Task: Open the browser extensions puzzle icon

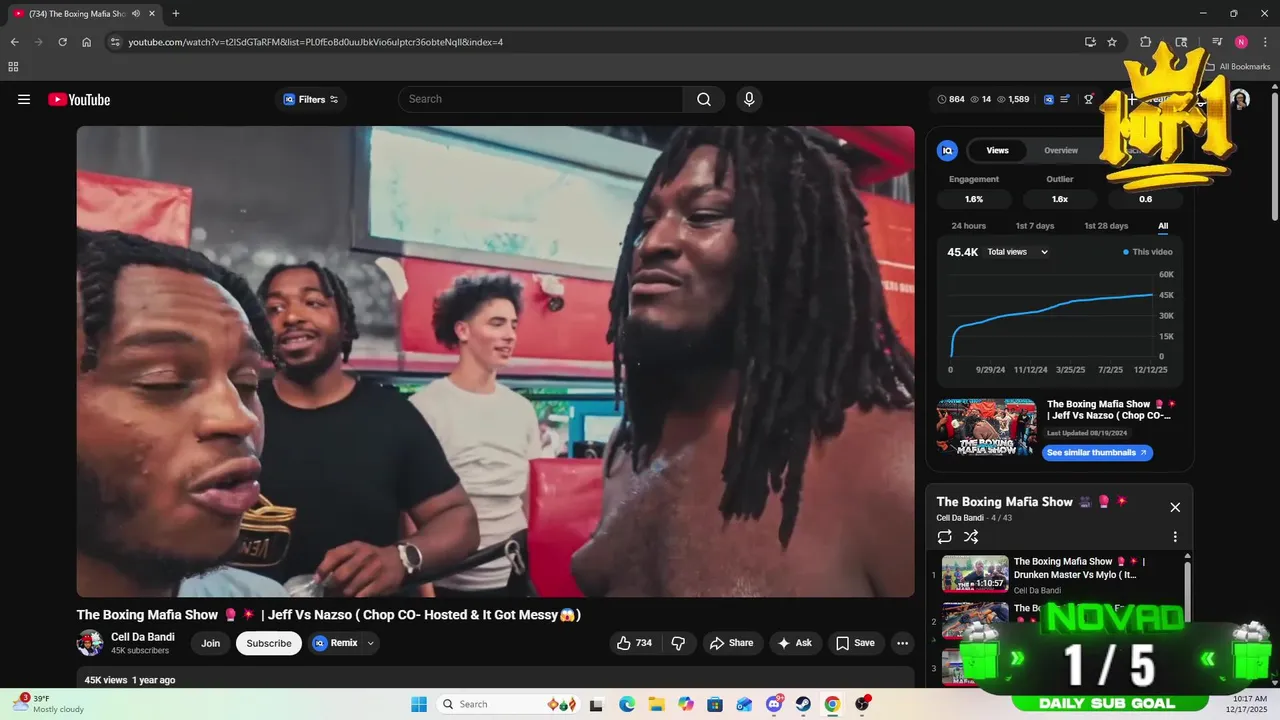Action: [1146, 42]
